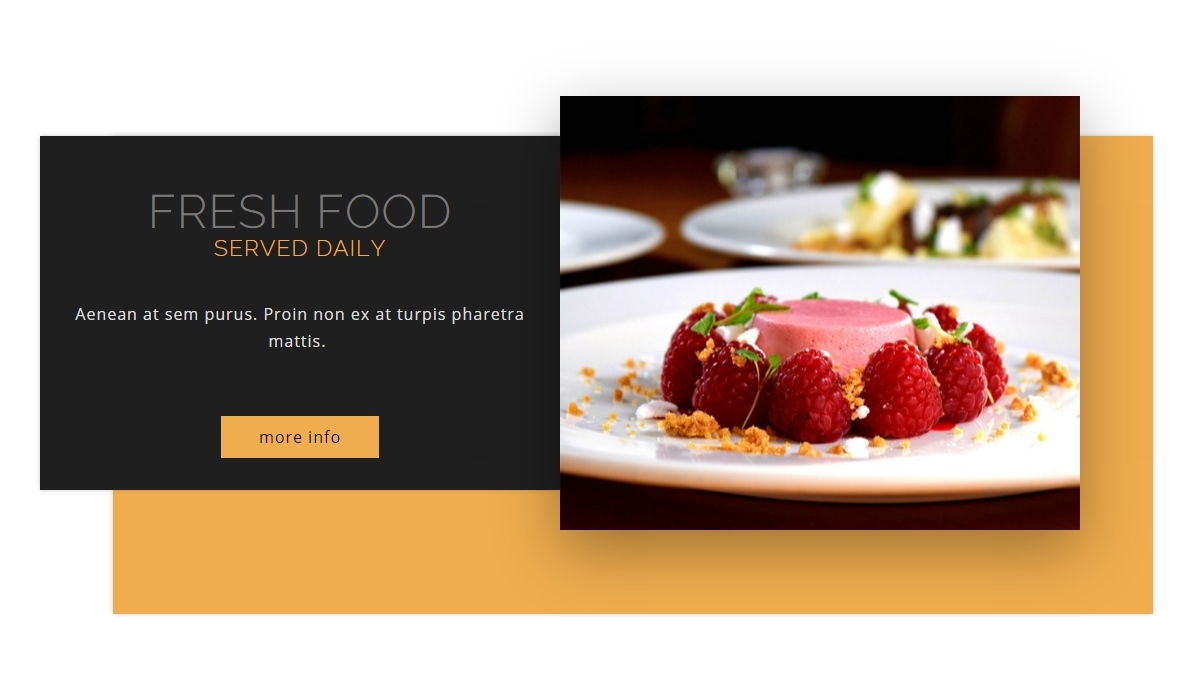Click the word mattis in the description
Image resolution: width=1200 pixels, height=690 pixels.
pos(297,341)
